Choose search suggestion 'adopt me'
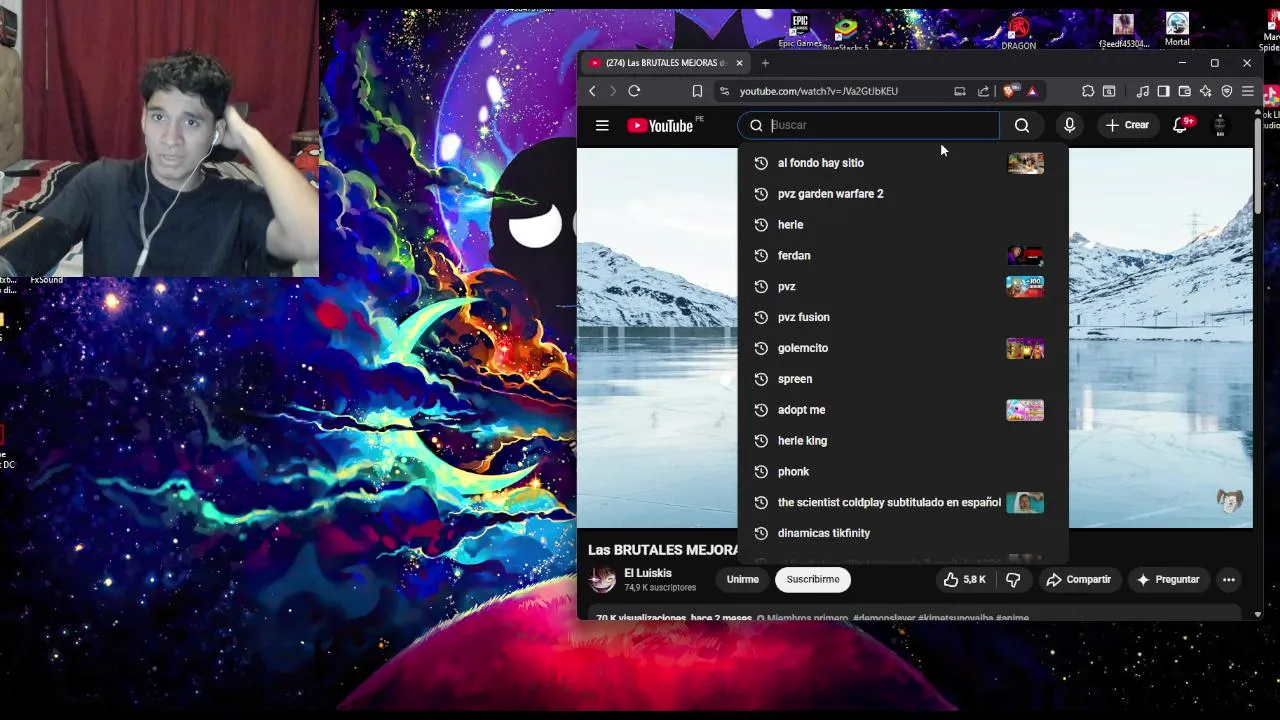This screenshot has height=720, width=1280. click(x=903, y=410)
